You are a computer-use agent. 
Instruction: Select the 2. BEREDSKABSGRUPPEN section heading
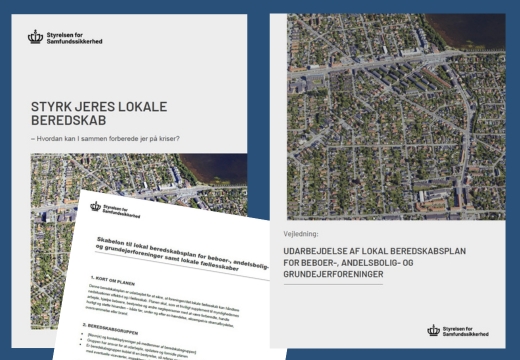coord(110,328)
